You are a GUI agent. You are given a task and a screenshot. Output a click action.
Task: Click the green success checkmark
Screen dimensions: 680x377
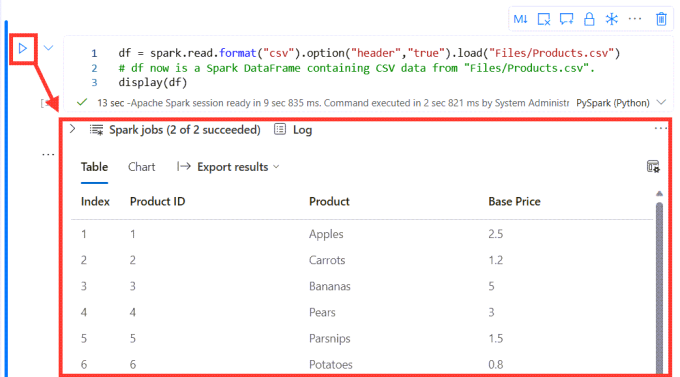[x=82, y=102]
